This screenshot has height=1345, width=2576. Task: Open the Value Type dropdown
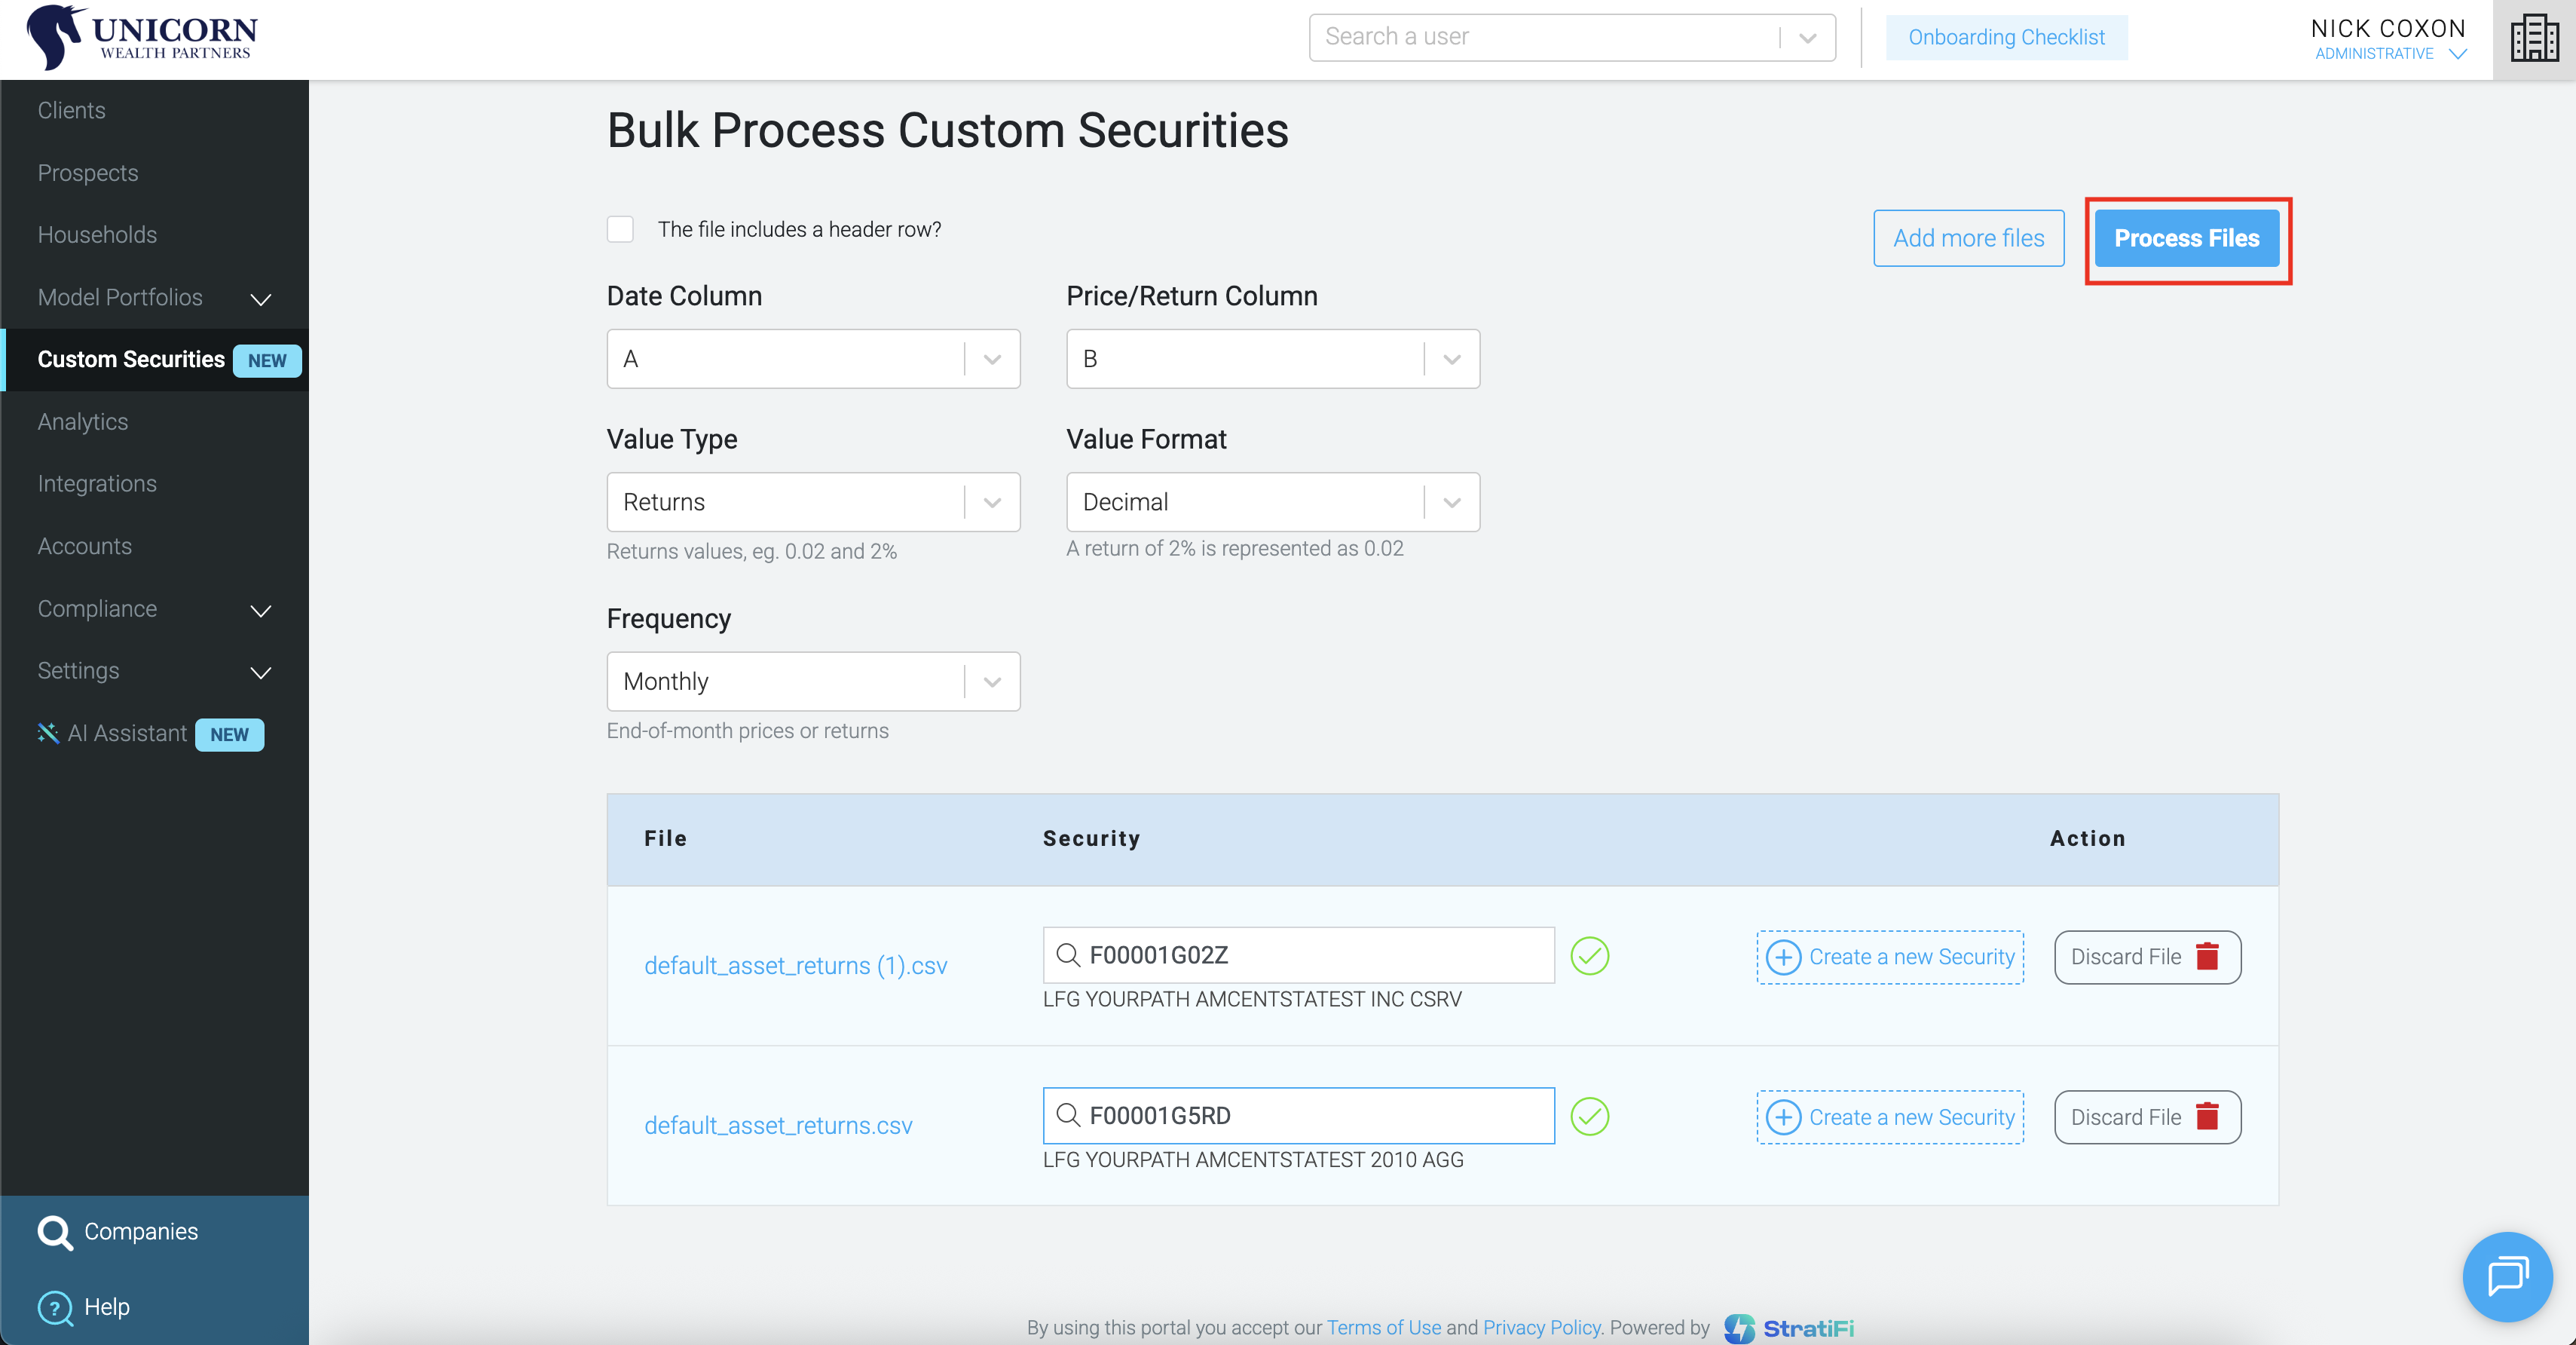click(x=813, y=502)
